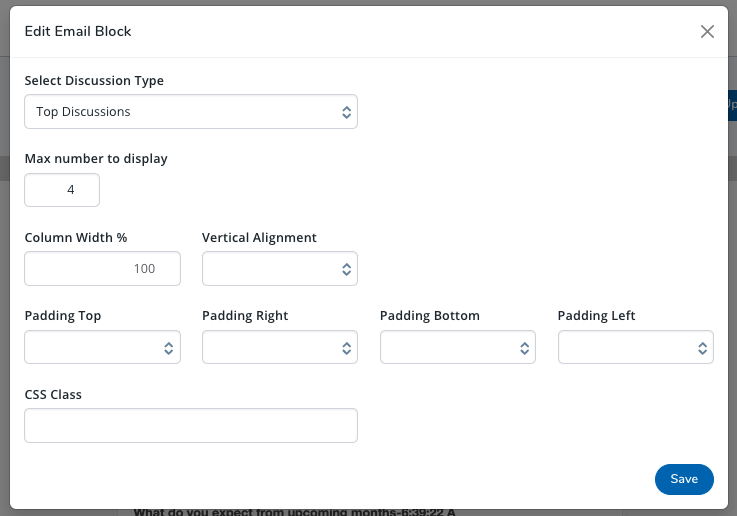Image resolution: width=737 pixels, height=516 pixels.
Task: Click the Max number to display field
Action: (x=62, y=190)
